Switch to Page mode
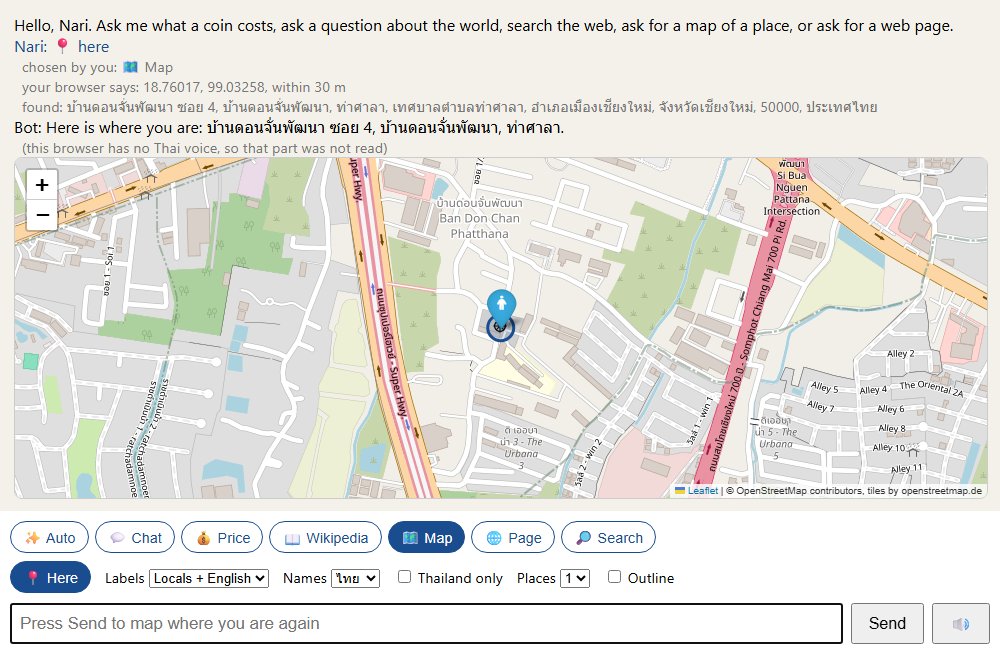This screenshot has height=654, width=1000. point(513,538)
